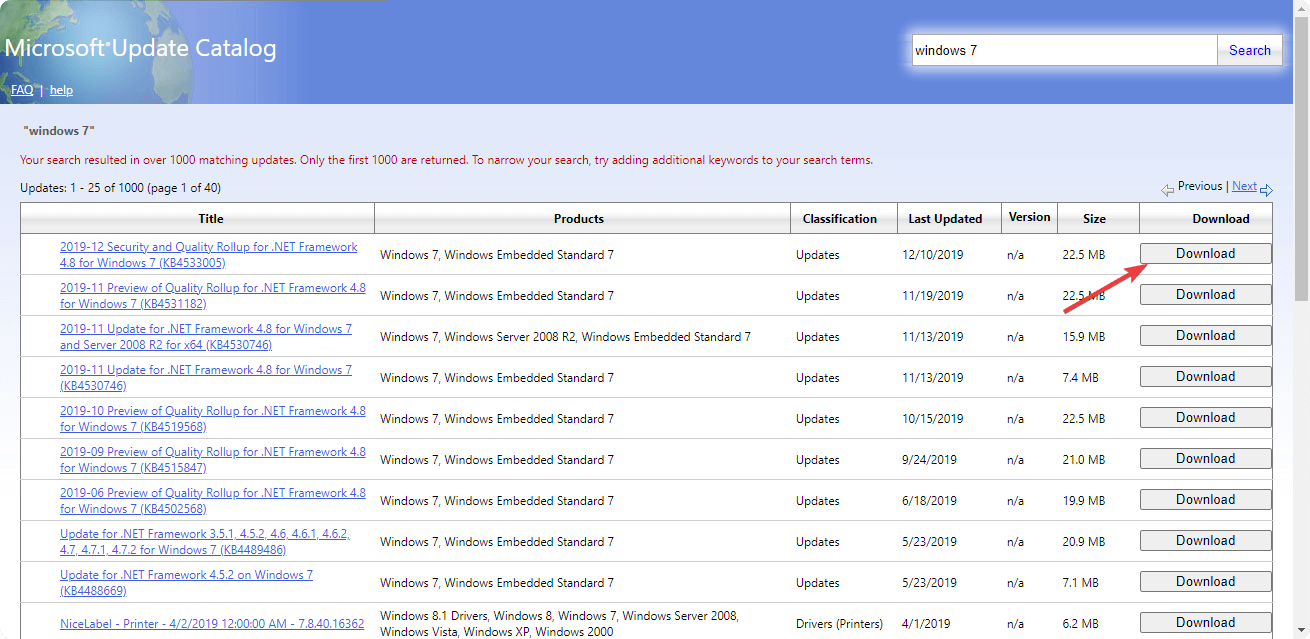
Task: Open the 2019-10 Preview of Quality Rollup KB4519568 link
Action: click(x=213, y=419)
